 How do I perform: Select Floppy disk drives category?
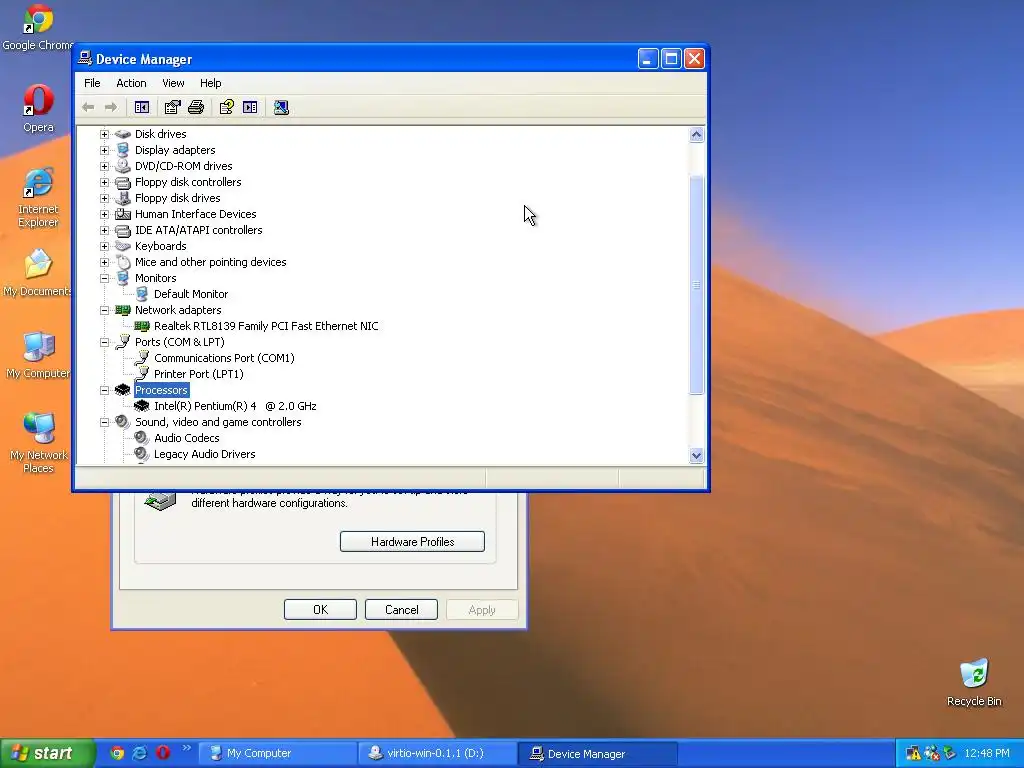[x=178, y=198]
